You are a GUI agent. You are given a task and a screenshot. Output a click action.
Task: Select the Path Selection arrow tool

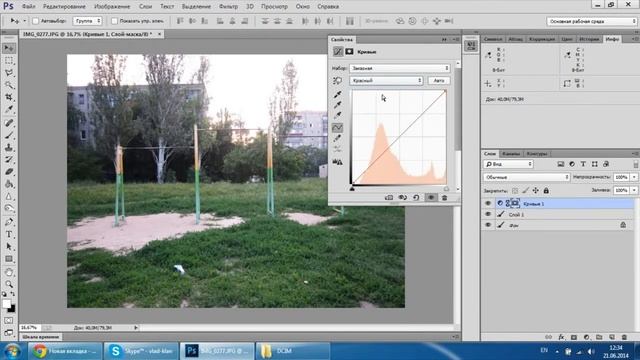click(9, 247)
